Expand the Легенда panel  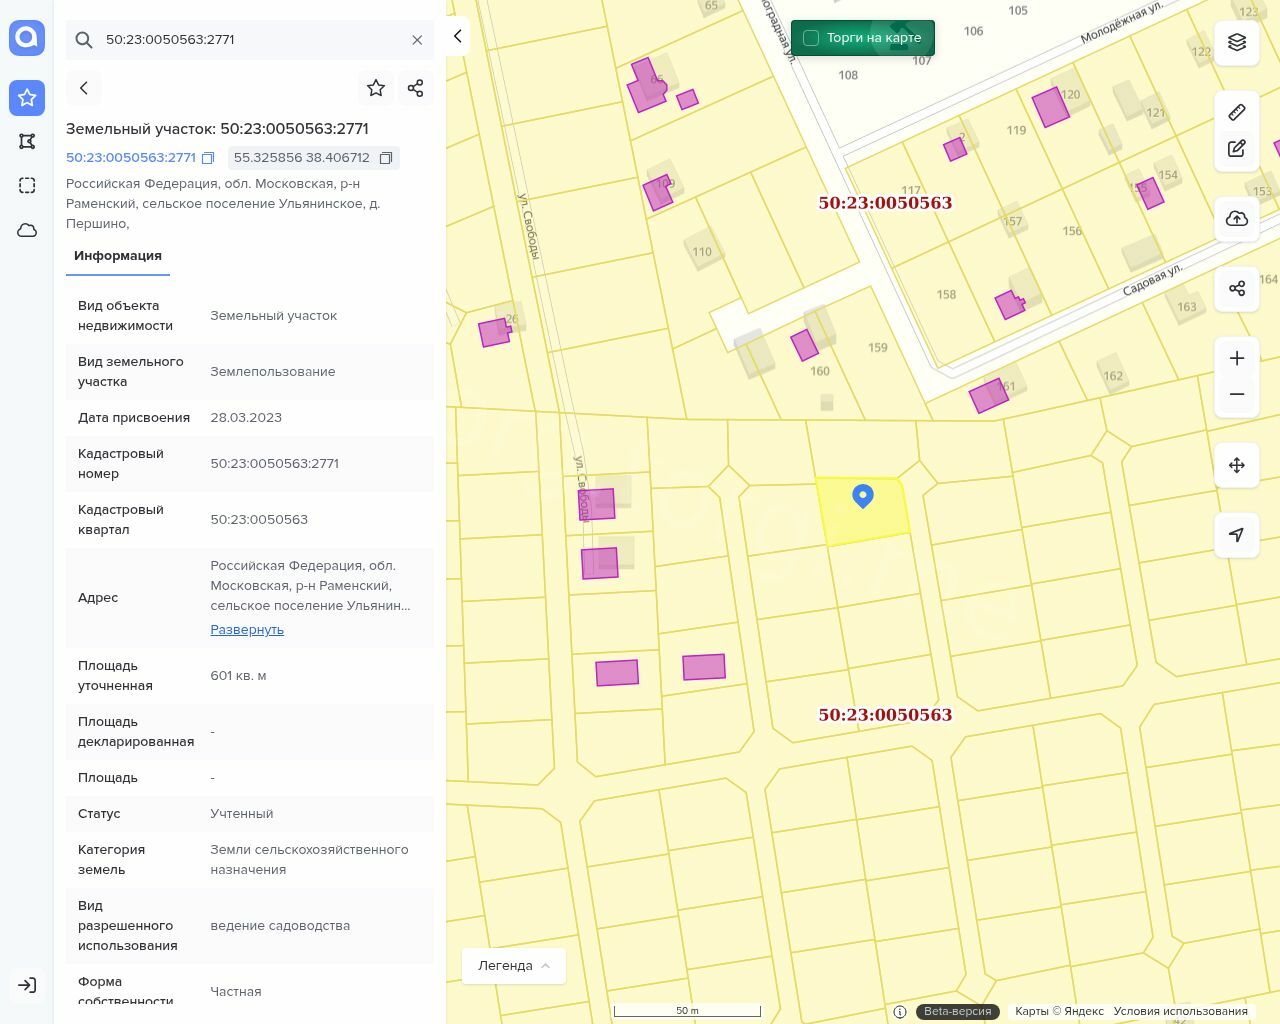(514, 966)
